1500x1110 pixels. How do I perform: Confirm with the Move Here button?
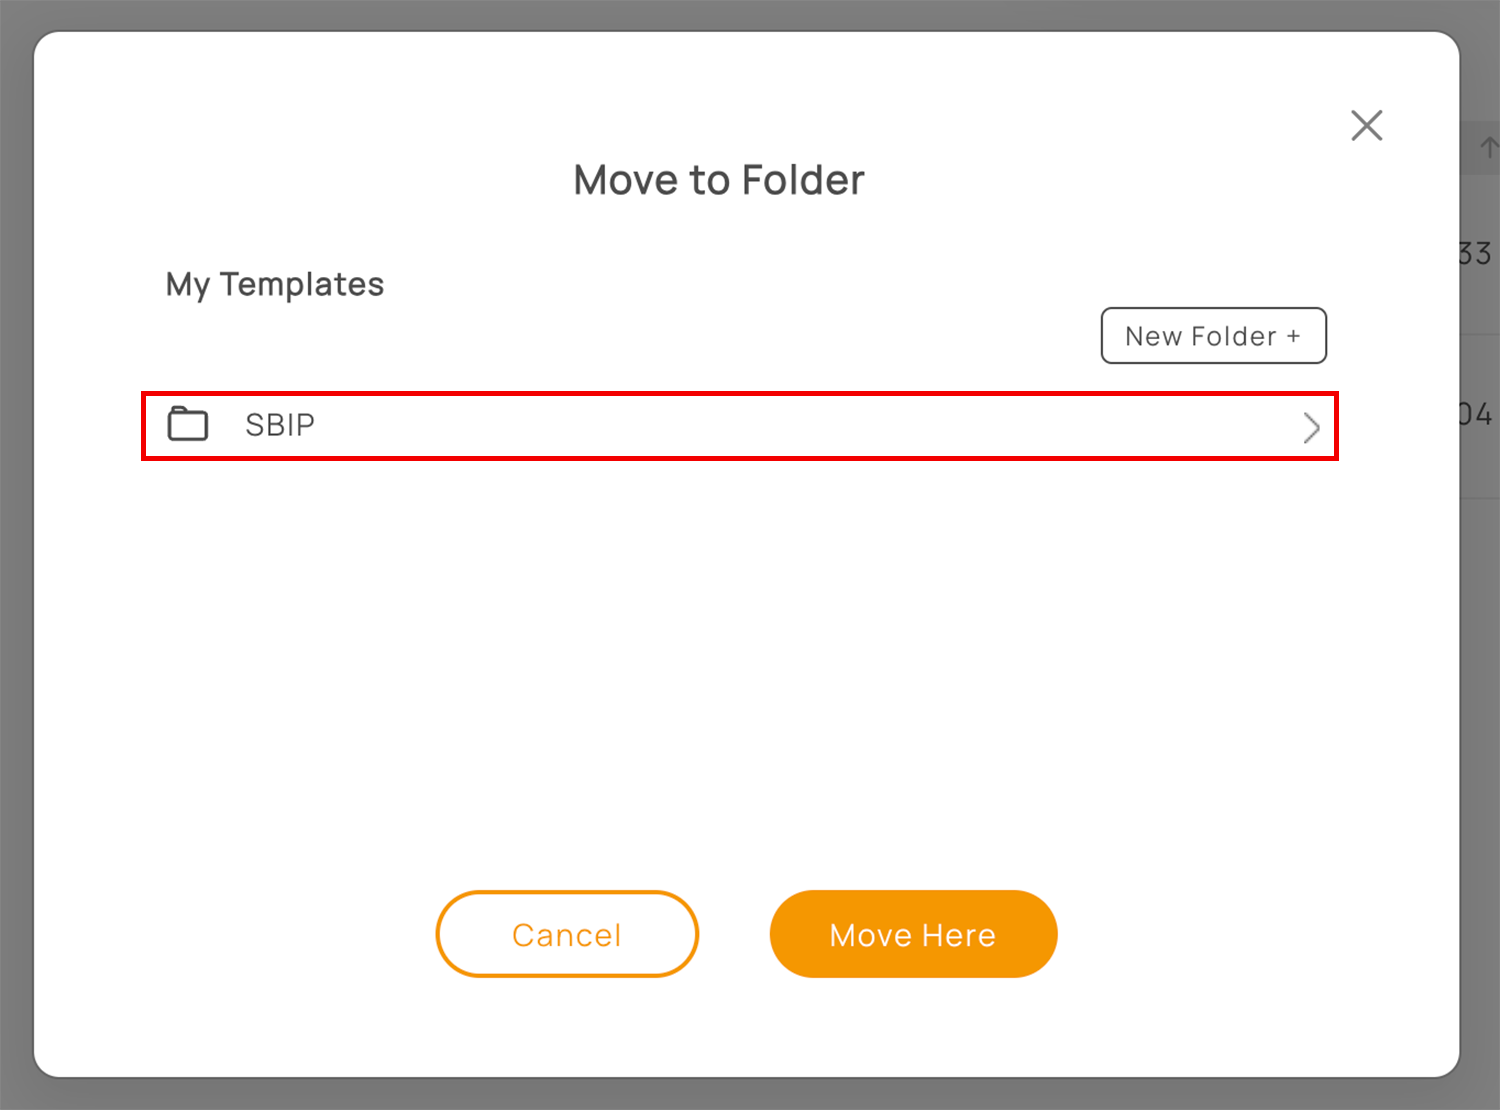tap(913, 934)
